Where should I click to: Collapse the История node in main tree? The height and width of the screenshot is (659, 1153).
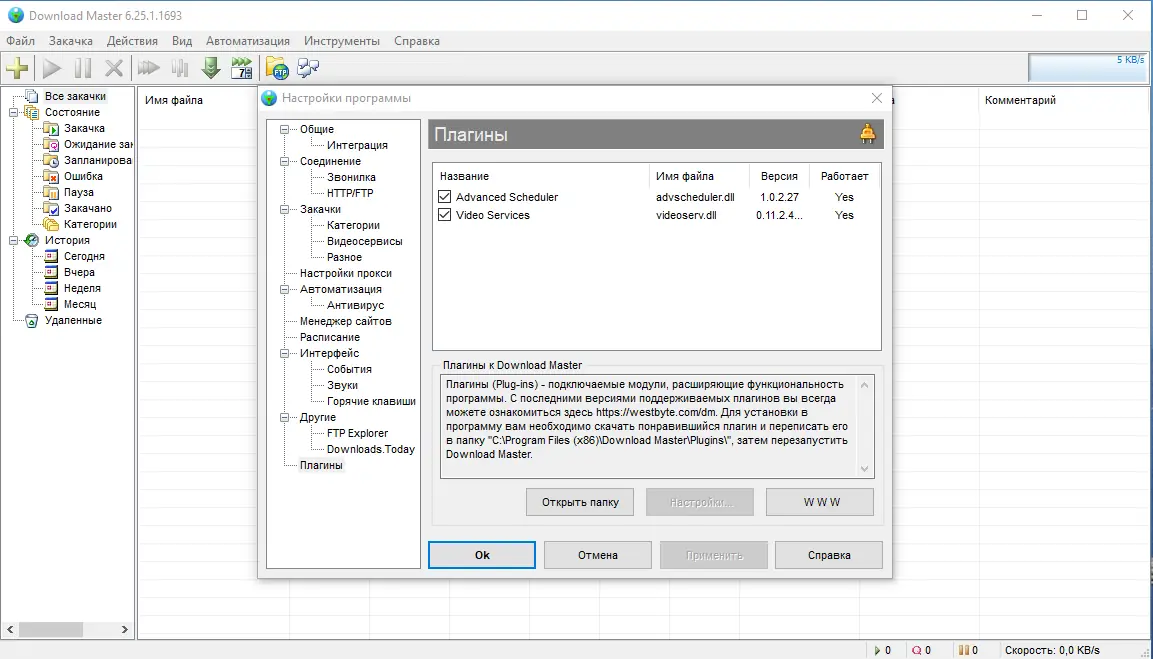(x=13, y=241)
